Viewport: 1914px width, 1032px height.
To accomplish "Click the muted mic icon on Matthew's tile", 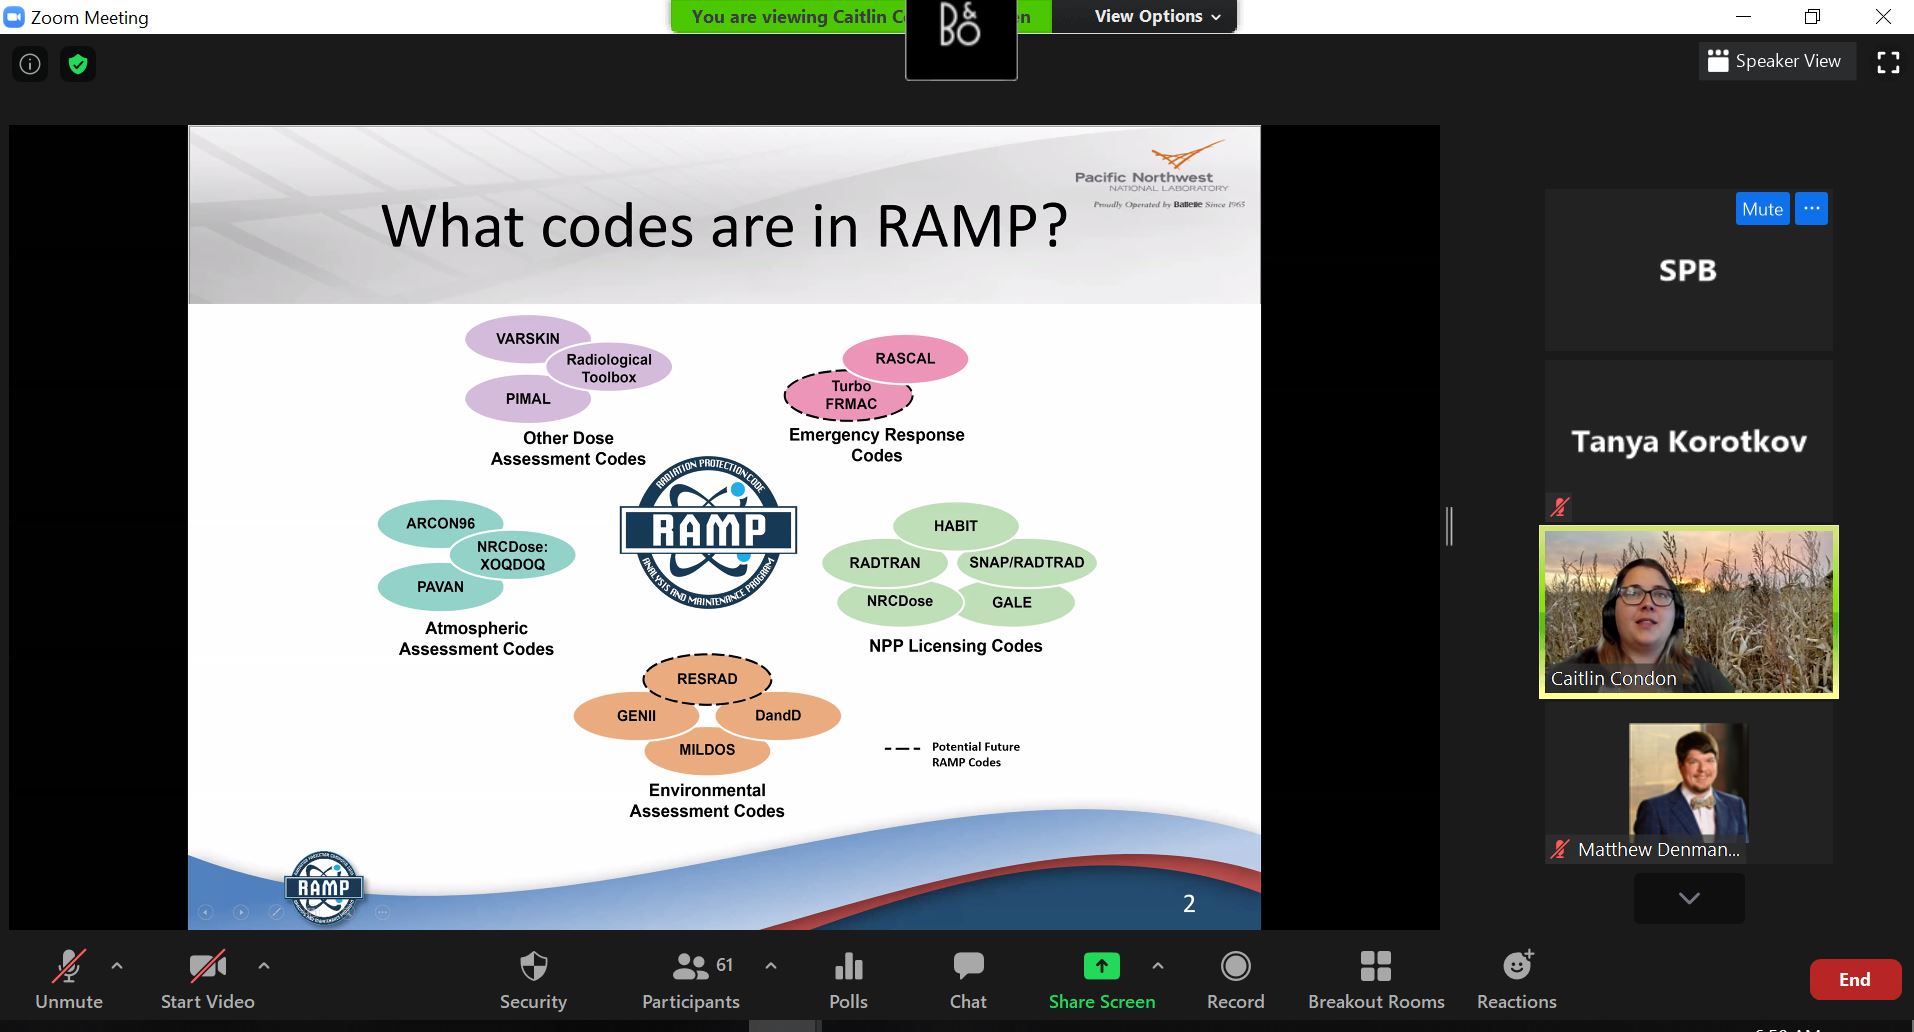I will point(1560,849).
